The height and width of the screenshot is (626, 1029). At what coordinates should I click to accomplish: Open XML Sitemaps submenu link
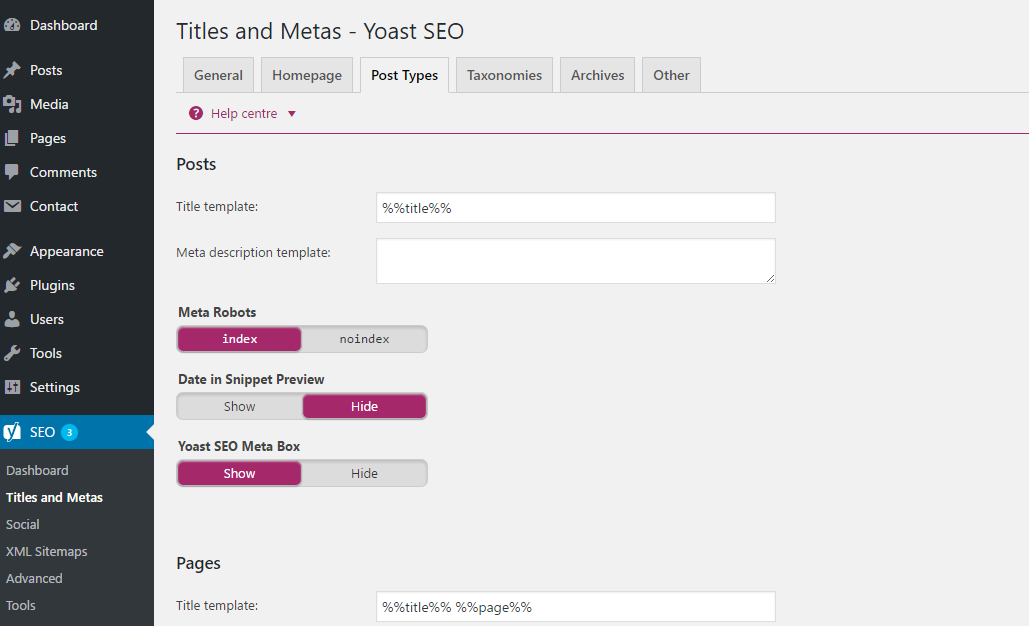[47, 551]
